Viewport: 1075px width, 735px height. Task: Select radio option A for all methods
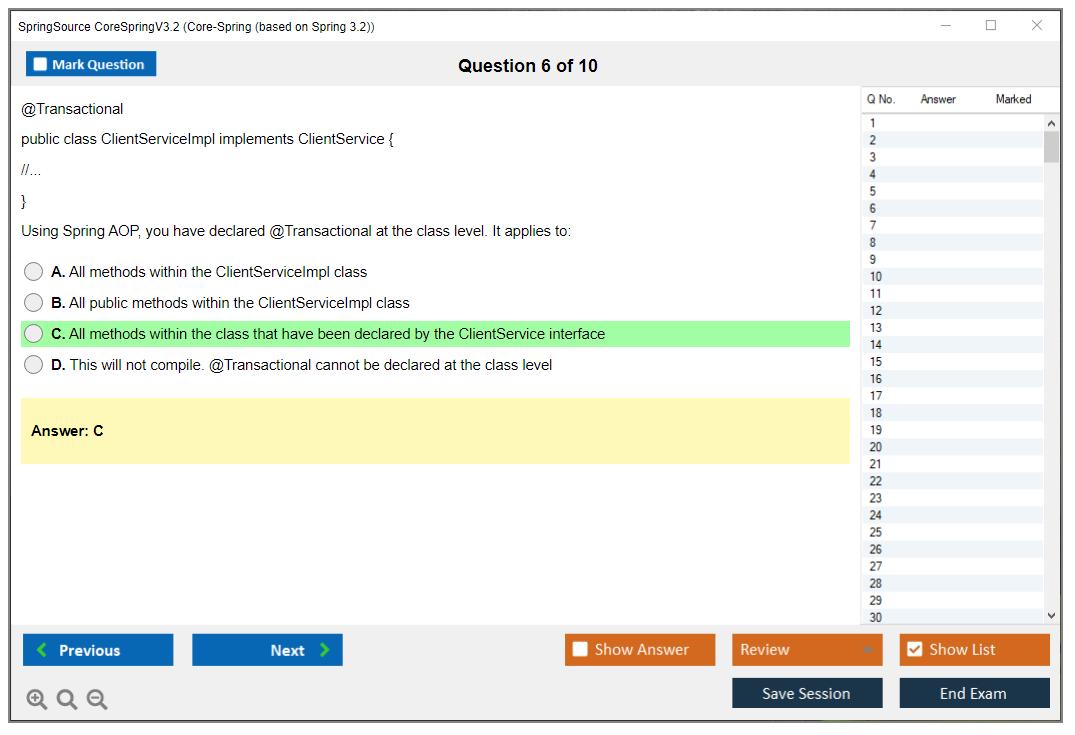coord(34,272)
